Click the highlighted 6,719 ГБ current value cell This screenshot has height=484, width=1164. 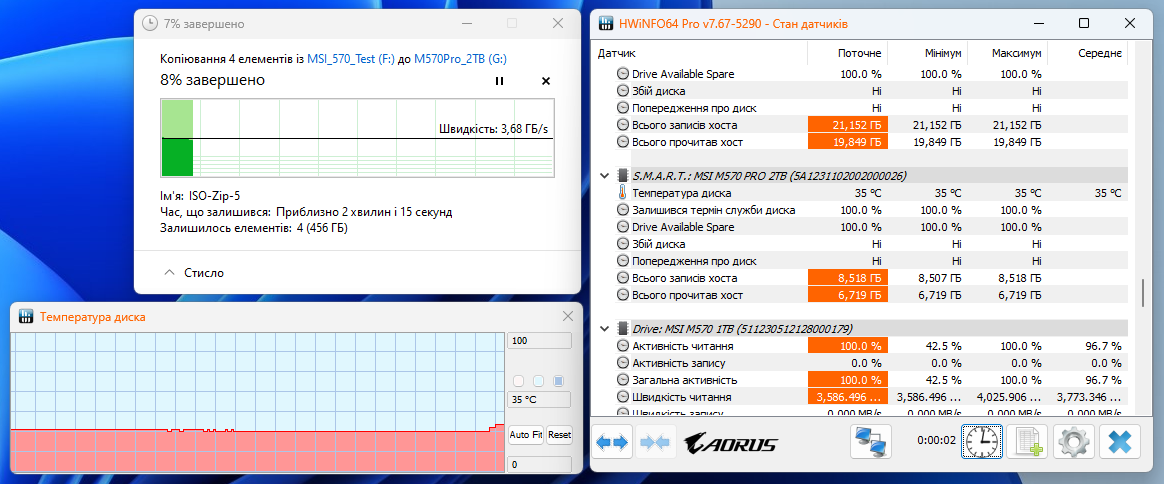click(847, 295)
